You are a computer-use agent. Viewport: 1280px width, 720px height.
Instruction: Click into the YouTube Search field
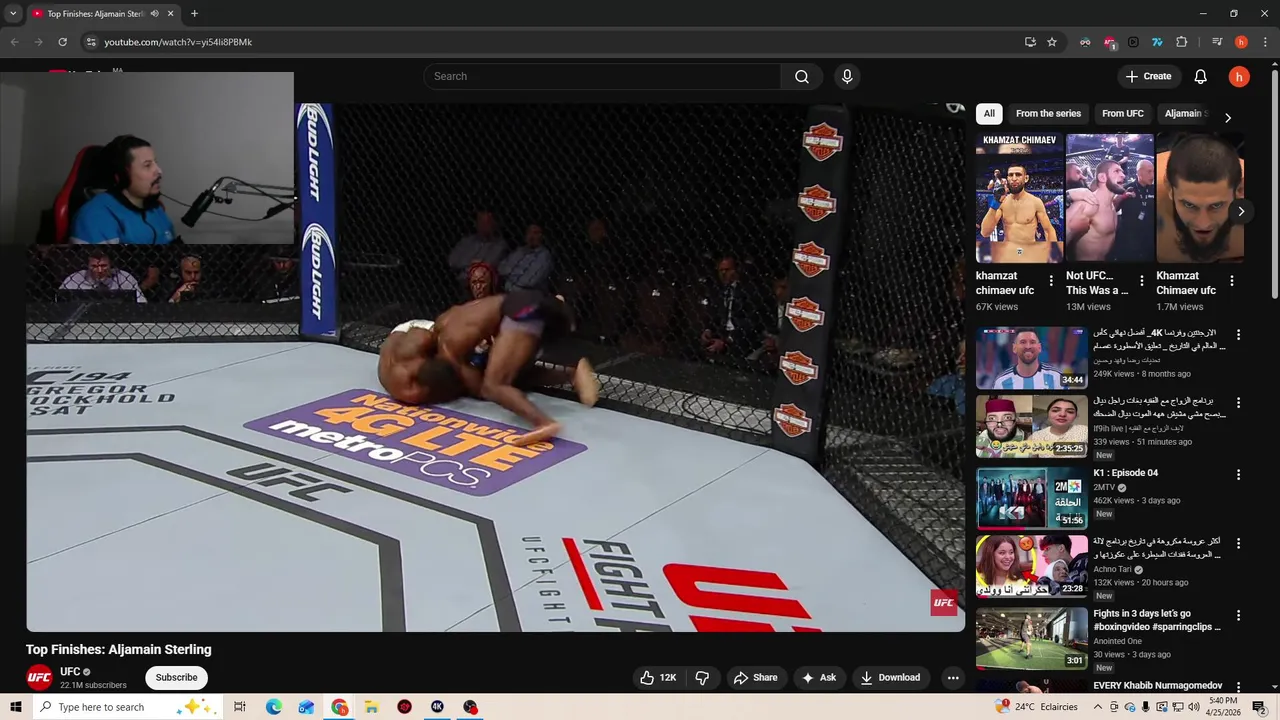602,77
